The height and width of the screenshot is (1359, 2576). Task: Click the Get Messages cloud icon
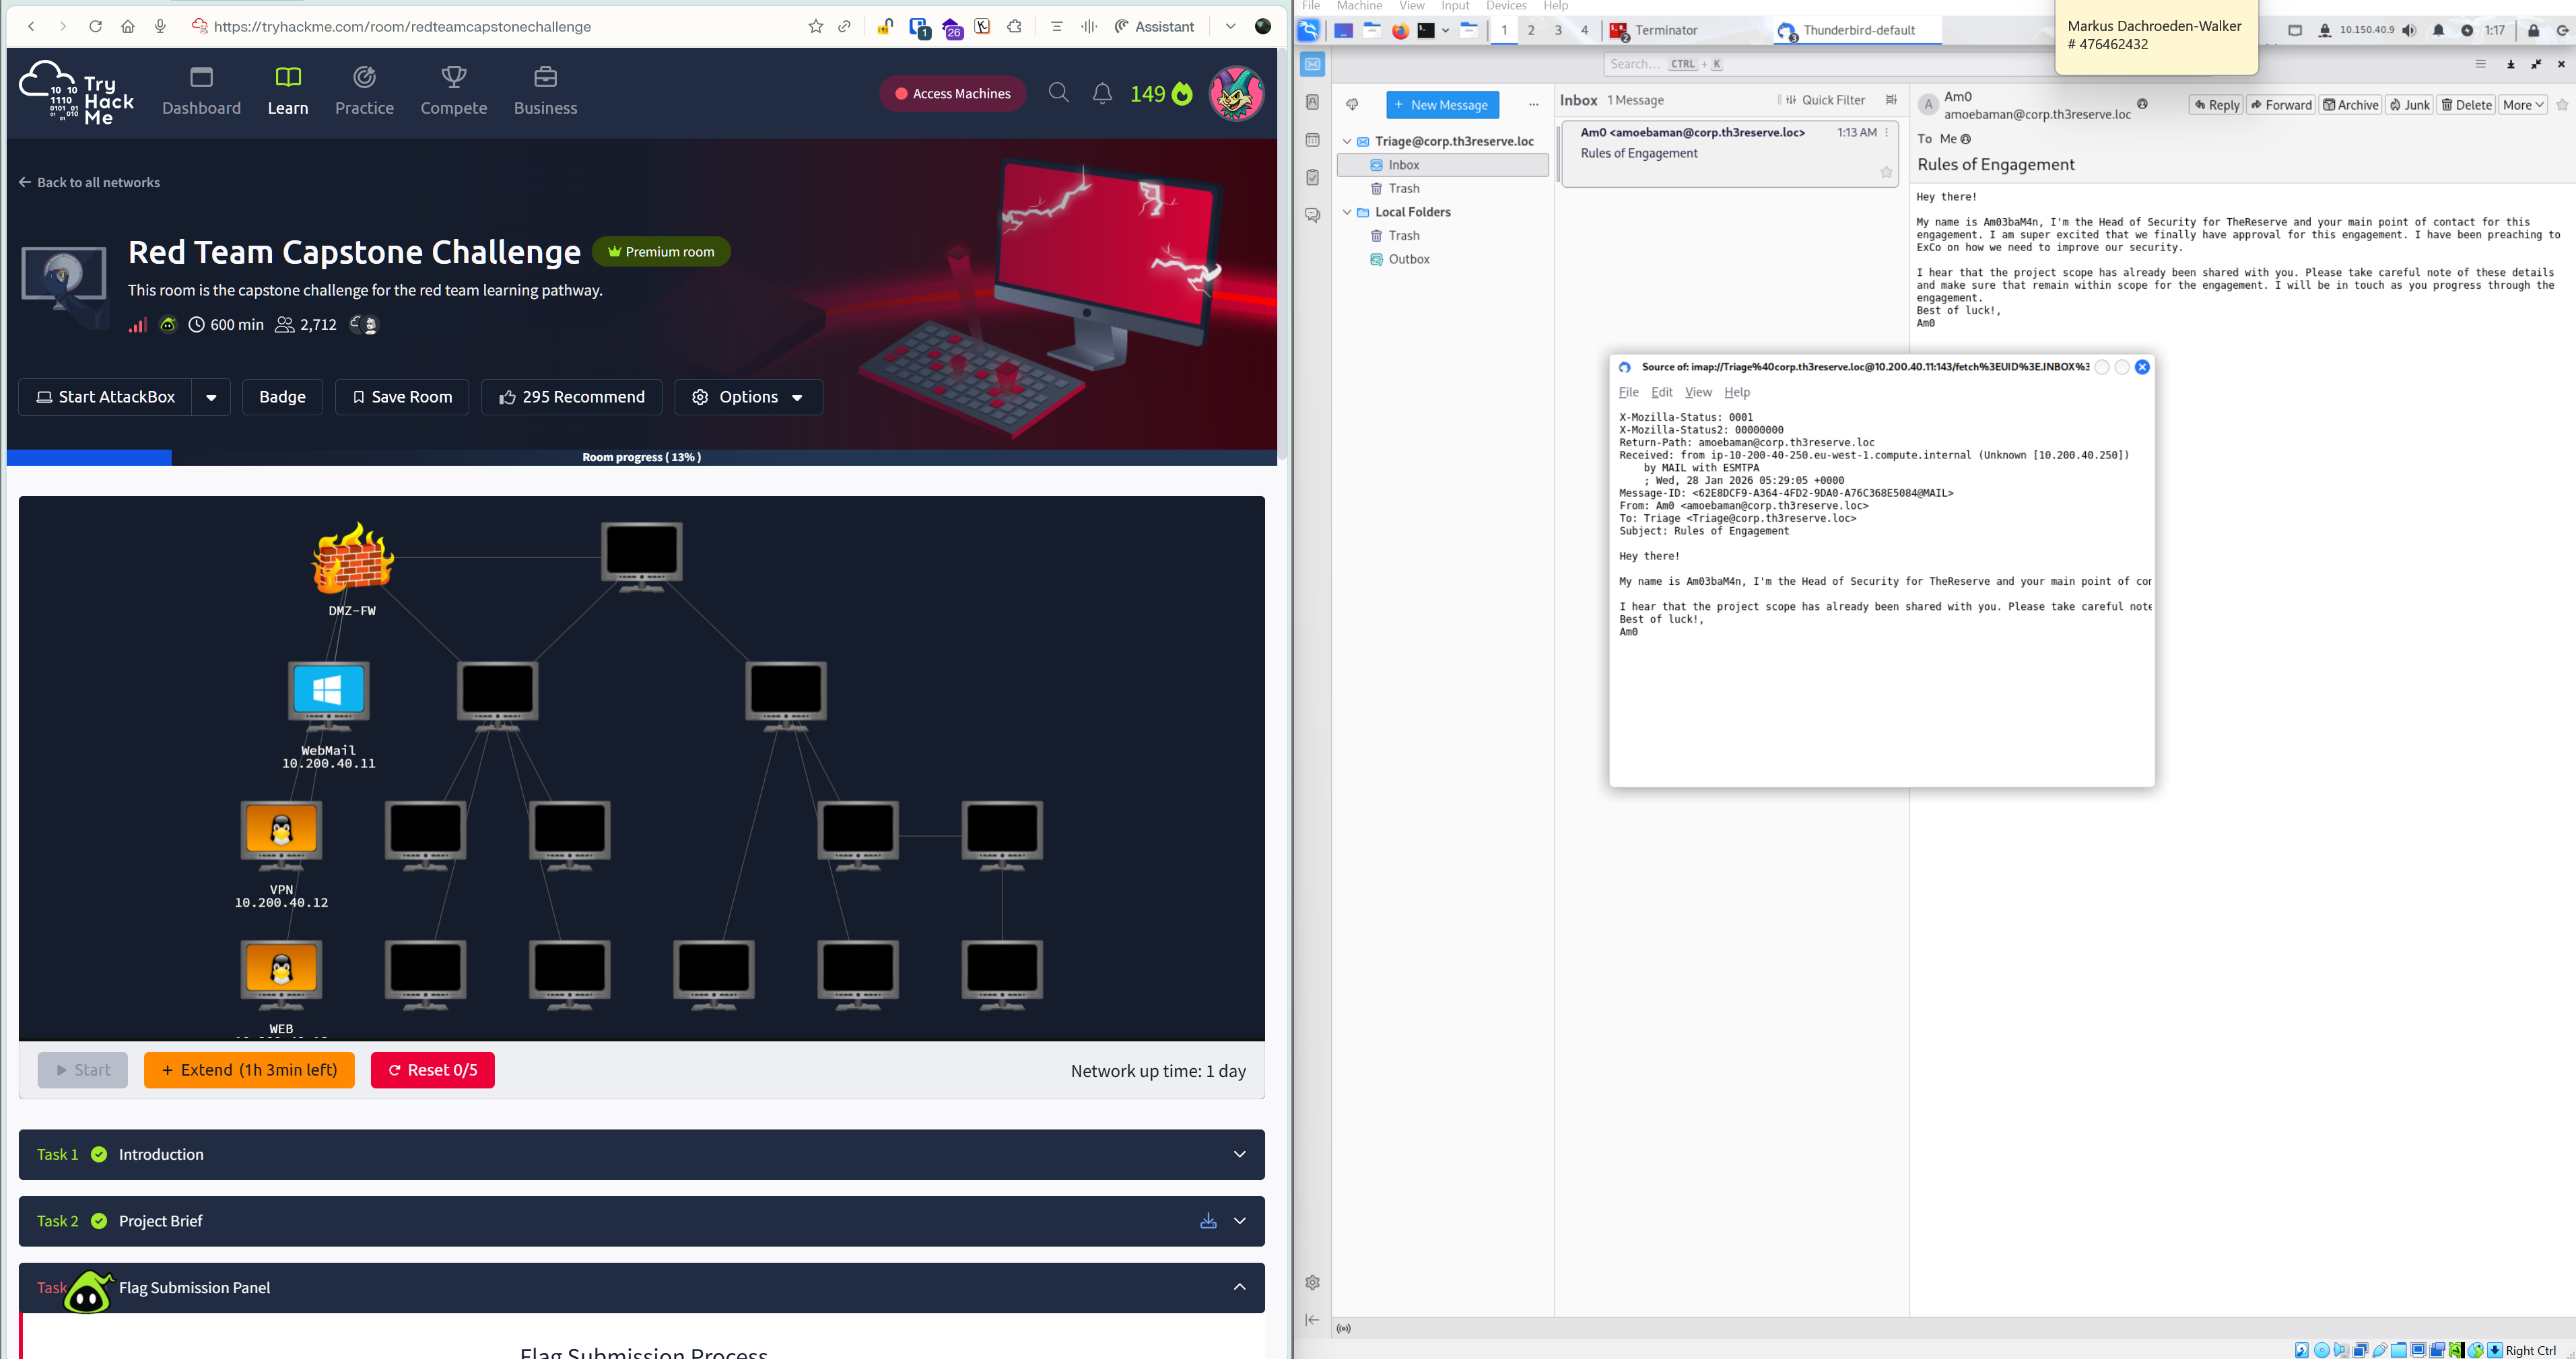(1352, 104)
